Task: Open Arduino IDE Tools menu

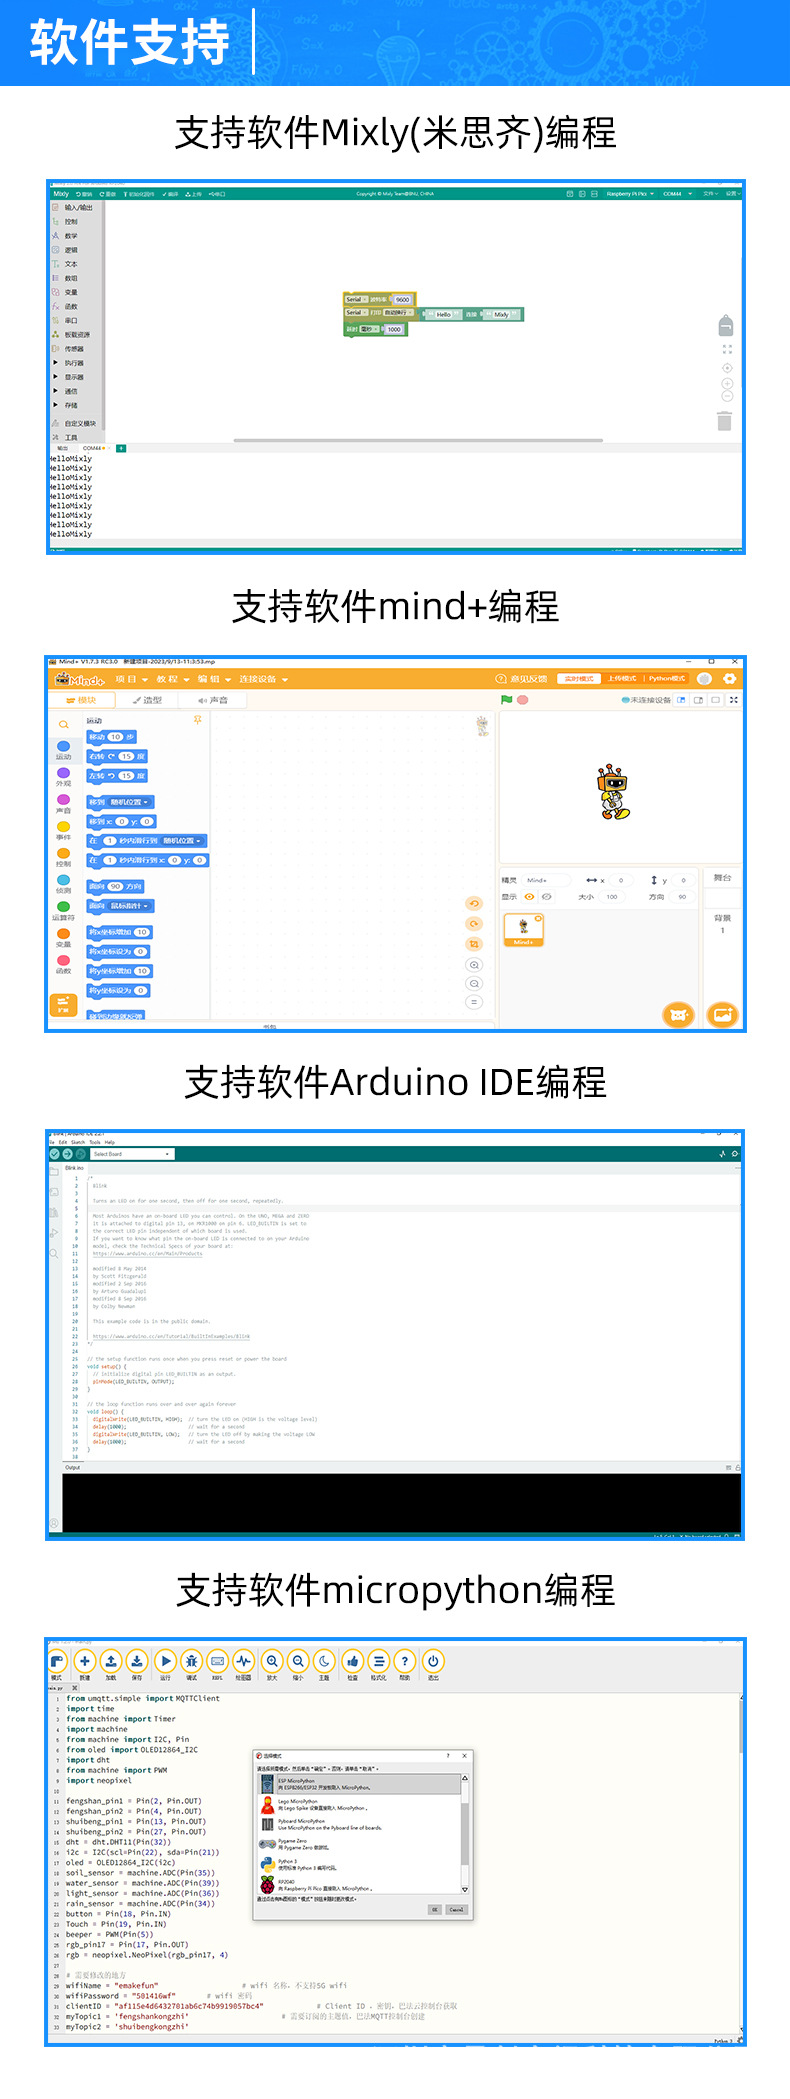Action: (x=95, y=1141)
